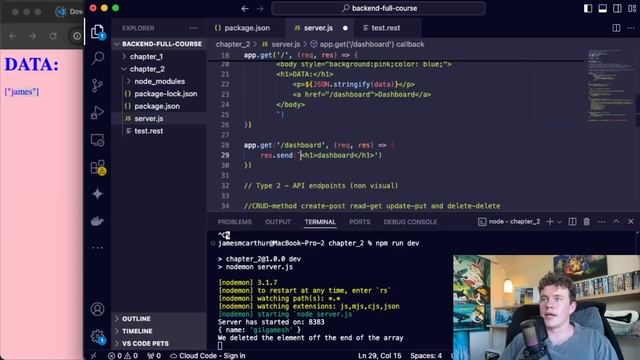Reload page in the browser window
The height and width of the screenshot is (360, 640).
tap(53, 36)
